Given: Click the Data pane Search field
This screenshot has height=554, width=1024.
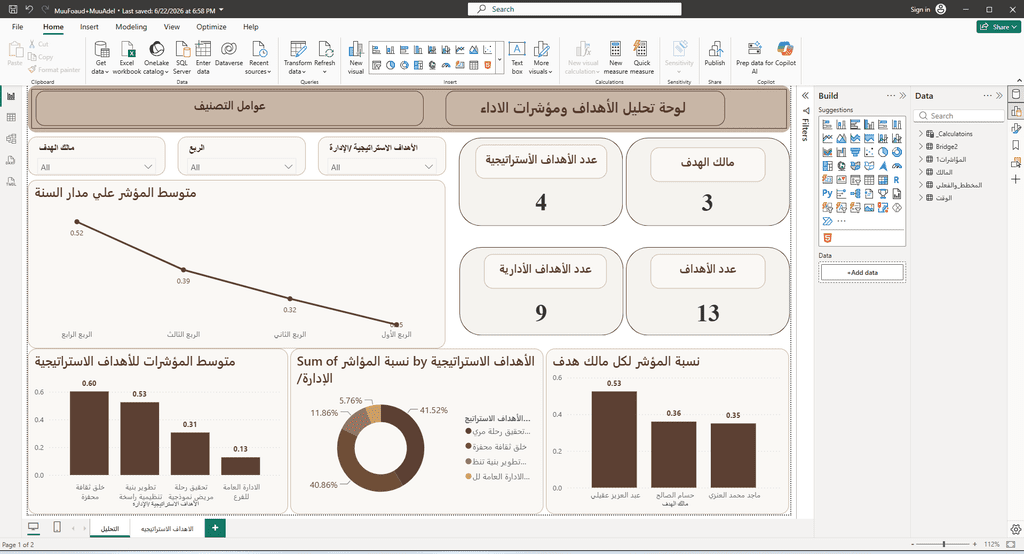Looking at the screenshot, I should (x=959, y=116).
